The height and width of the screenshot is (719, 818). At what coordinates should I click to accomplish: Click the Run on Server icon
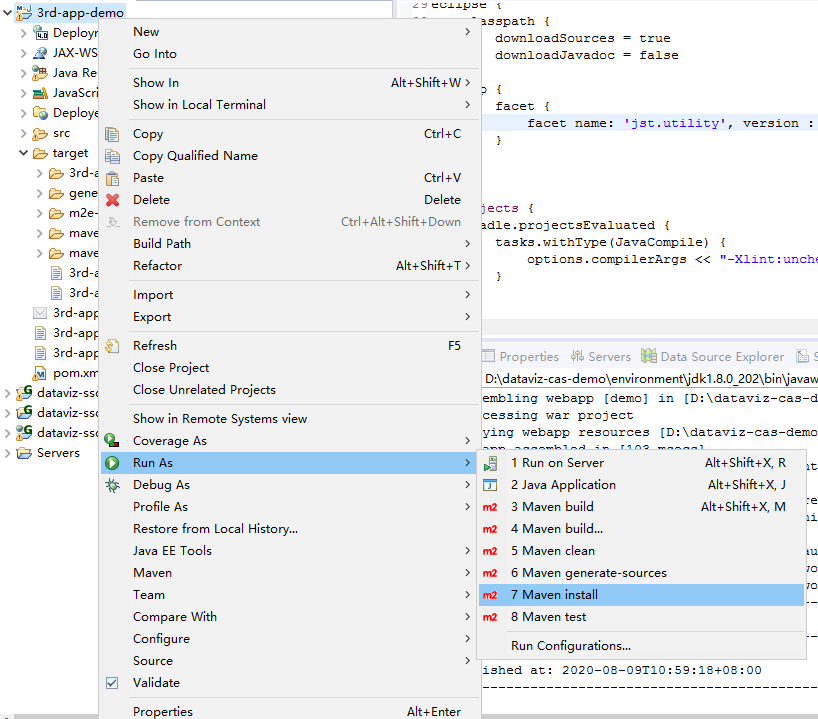click(490, 463)
